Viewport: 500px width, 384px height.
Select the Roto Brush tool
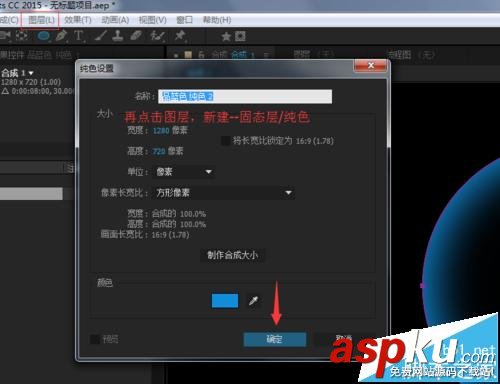click(x=157, y=35)
